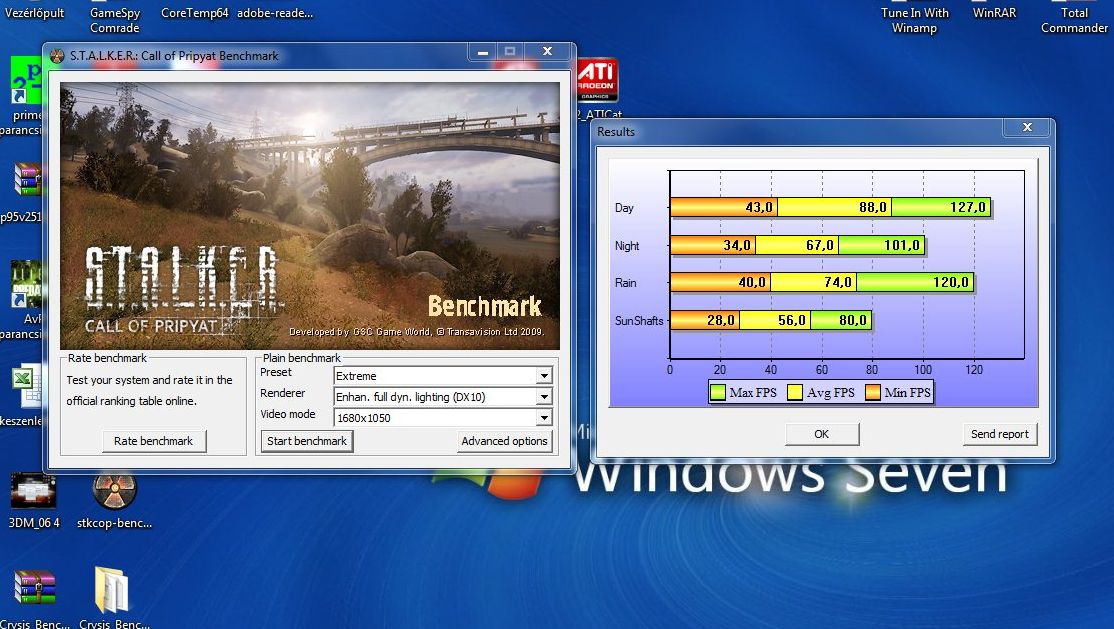Click the Results window title text
1114x629 pixels.
[616, 131]
